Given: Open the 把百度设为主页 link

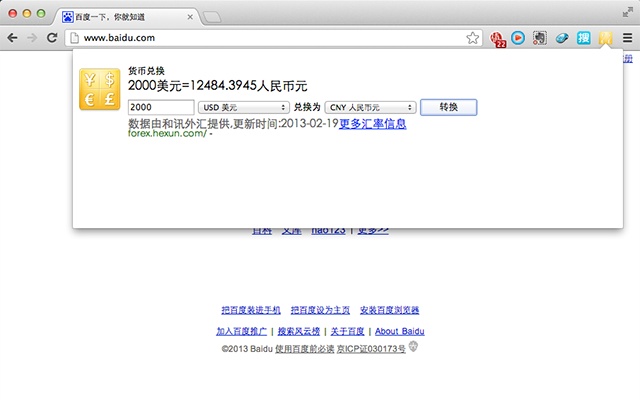Looking at the screenshot, I should pyautogui.click(x=320, y=310).
